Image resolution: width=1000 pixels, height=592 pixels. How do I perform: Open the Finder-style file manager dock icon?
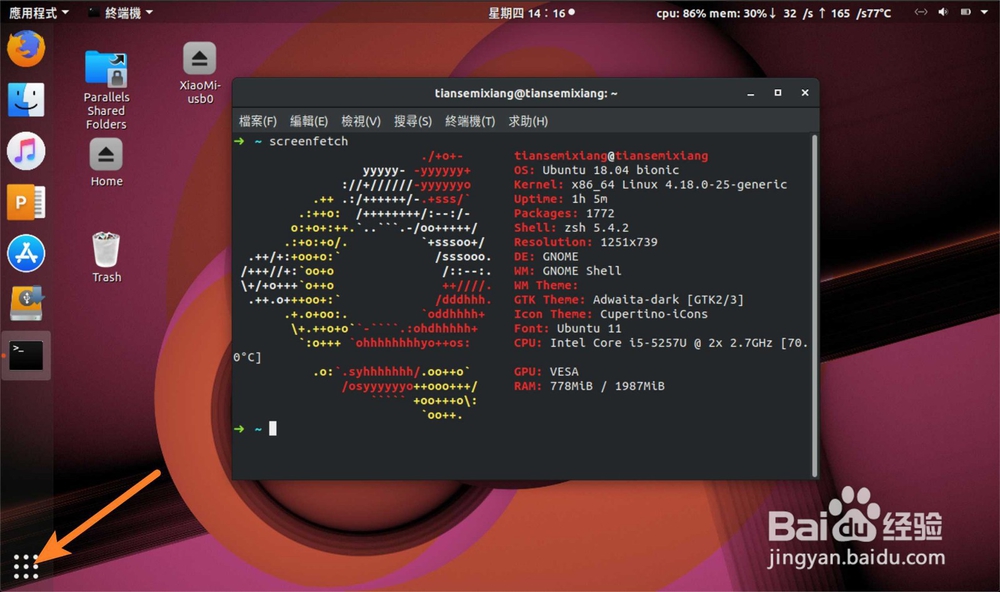[x=26, y=100]
